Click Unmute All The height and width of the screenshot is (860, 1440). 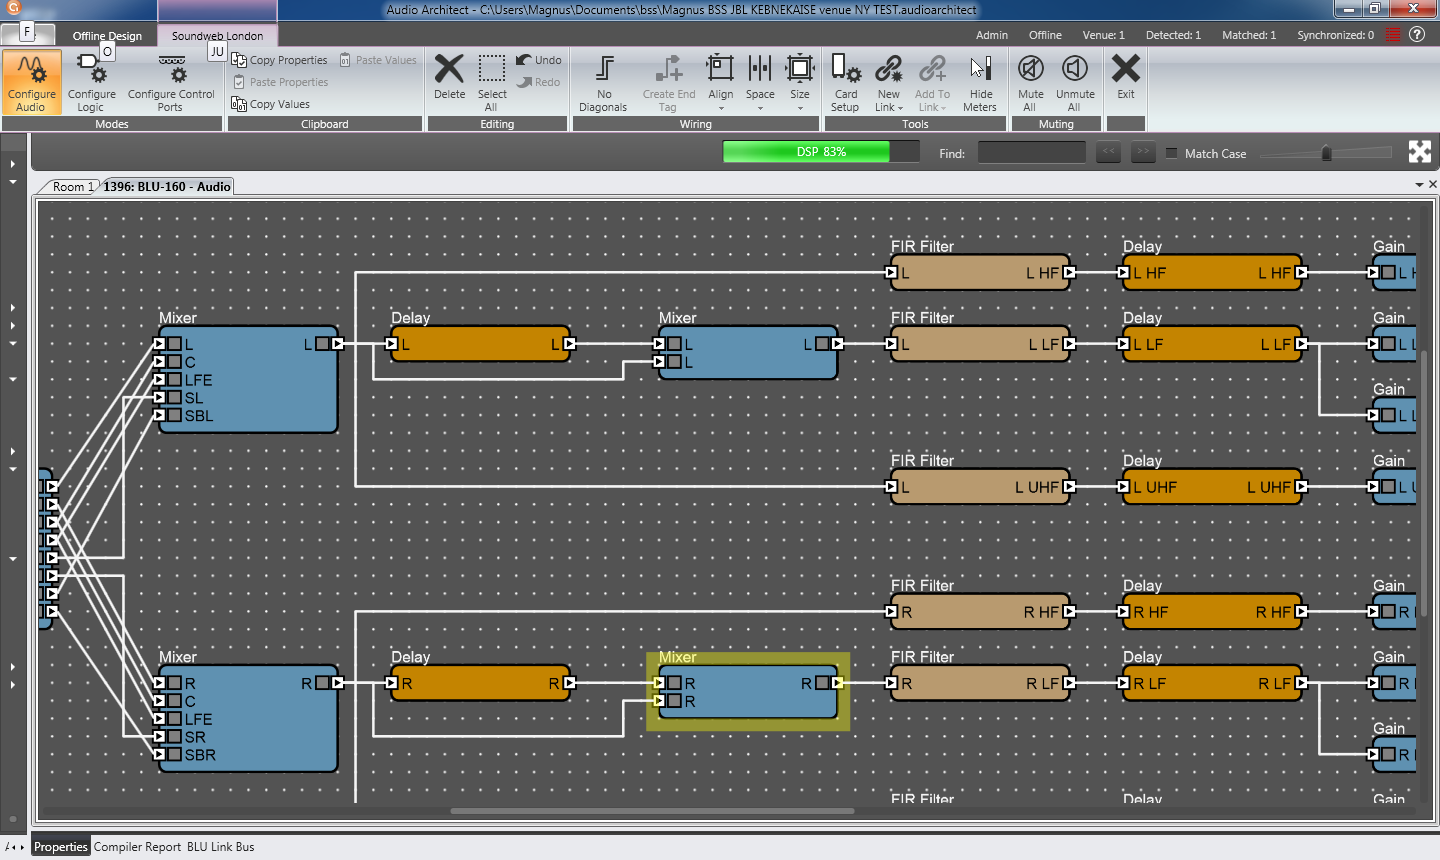click(1075, 82)
